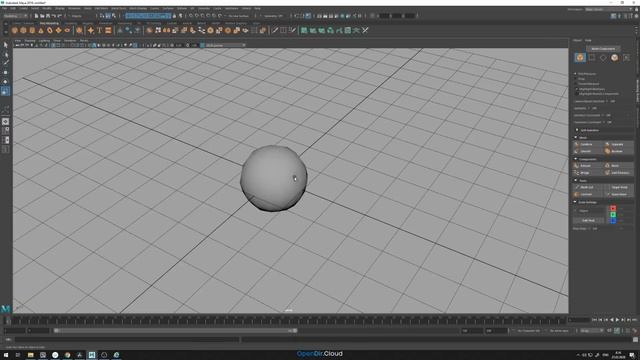Pick the Select tool in the toolbox
640x360 pixels.
[x=5, y=44]
